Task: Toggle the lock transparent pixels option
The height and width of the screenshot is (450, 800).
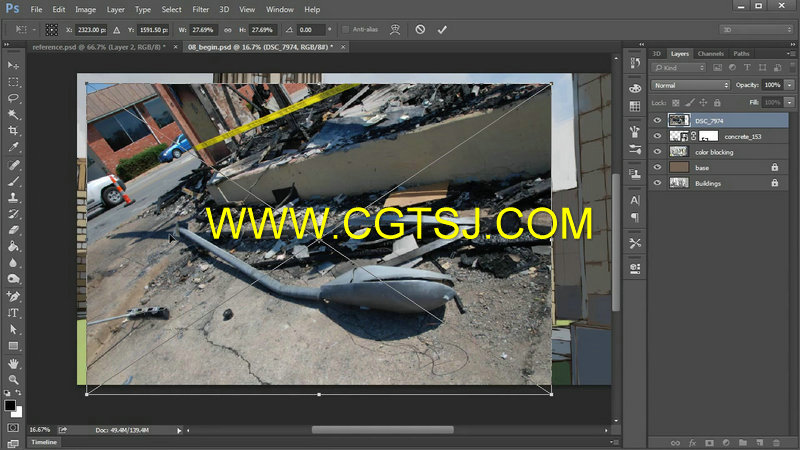Action: (x=676, y=103)
